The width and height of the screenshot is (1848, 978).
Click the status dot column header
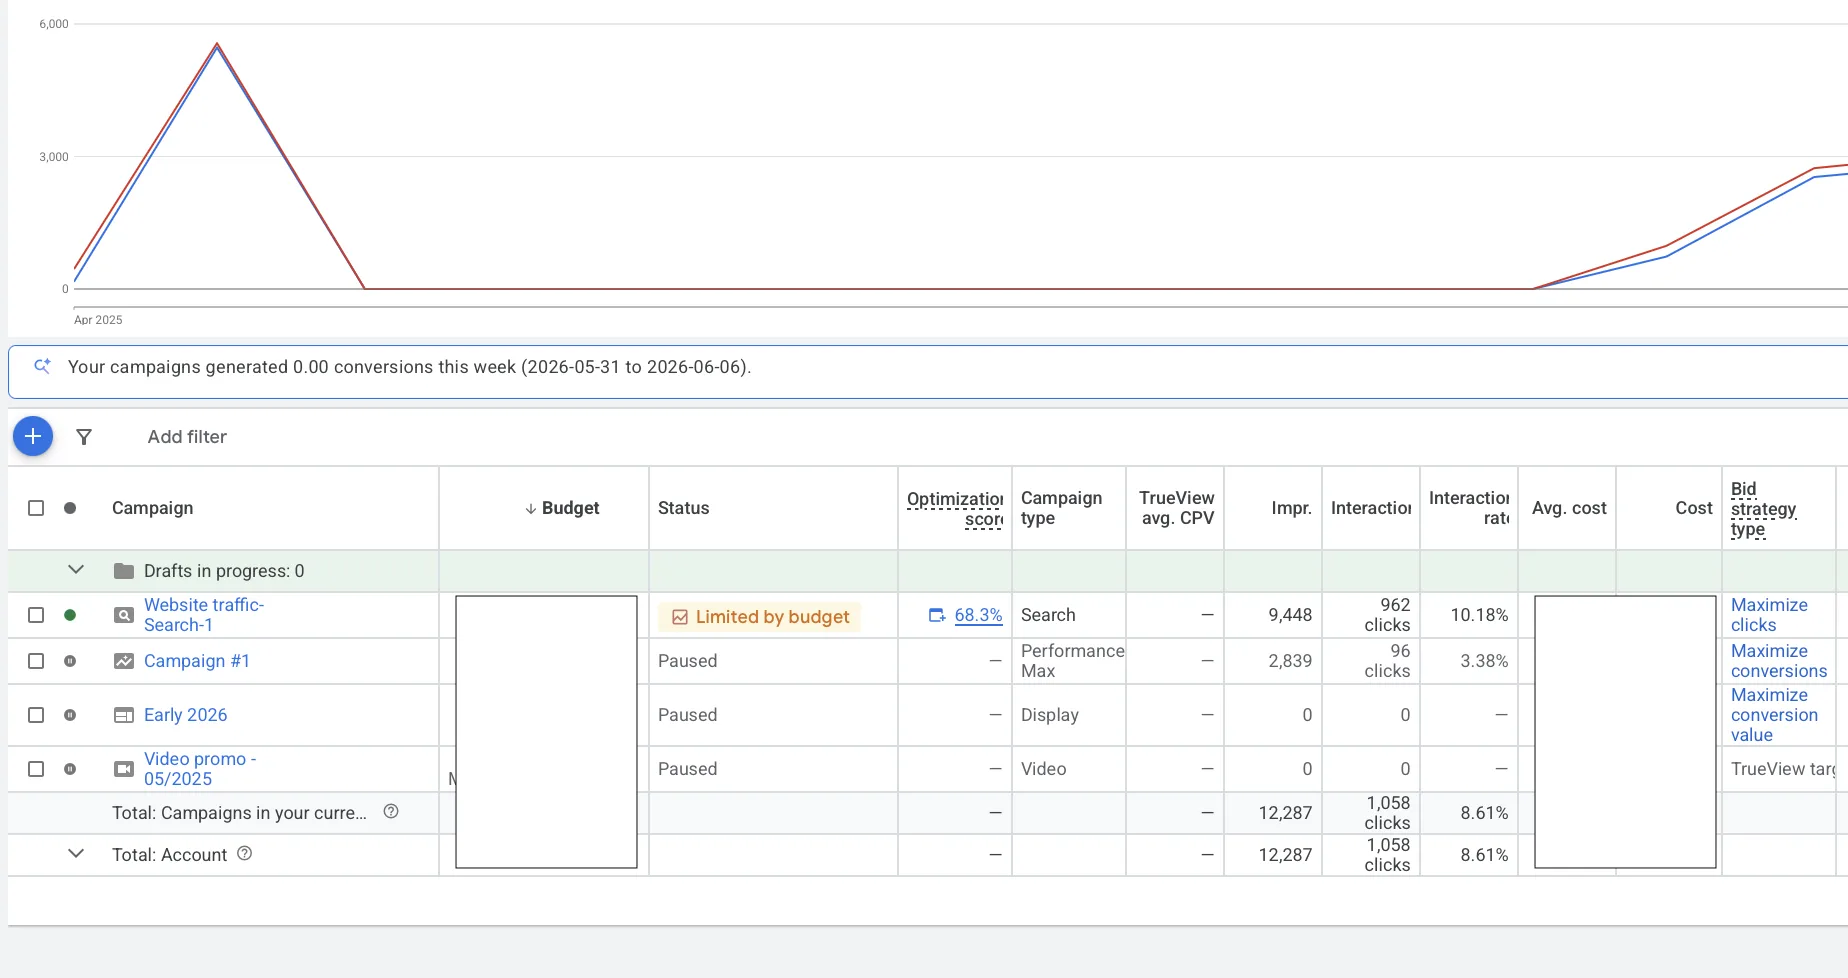pos(70,508)
